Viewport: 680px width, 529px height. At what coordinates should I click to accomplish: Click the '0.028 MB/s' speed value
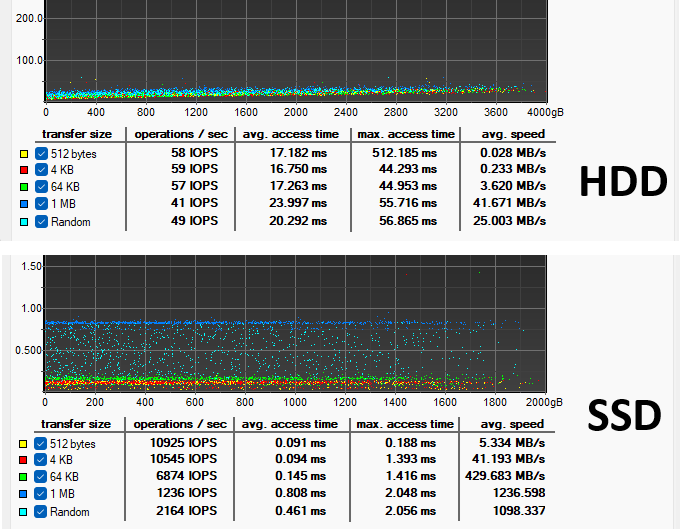coord(513,153)
